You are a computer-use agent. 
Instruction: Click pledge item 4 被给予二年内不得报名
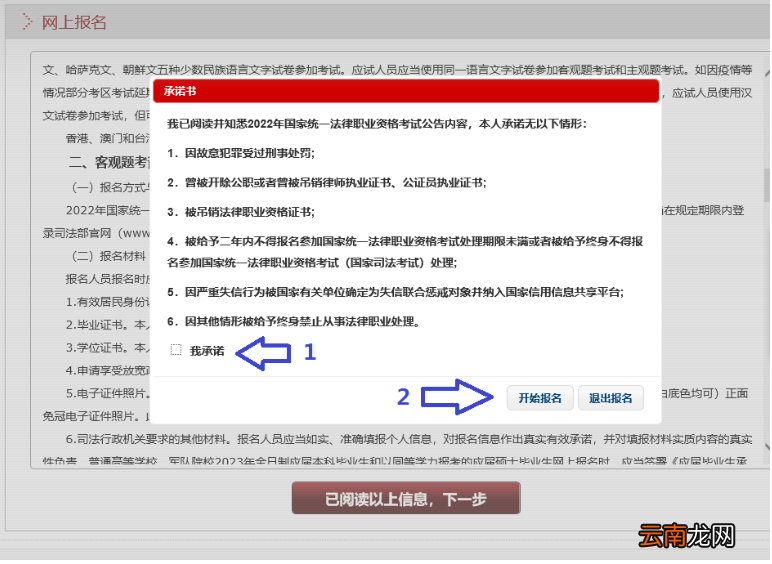pos(405,251)
